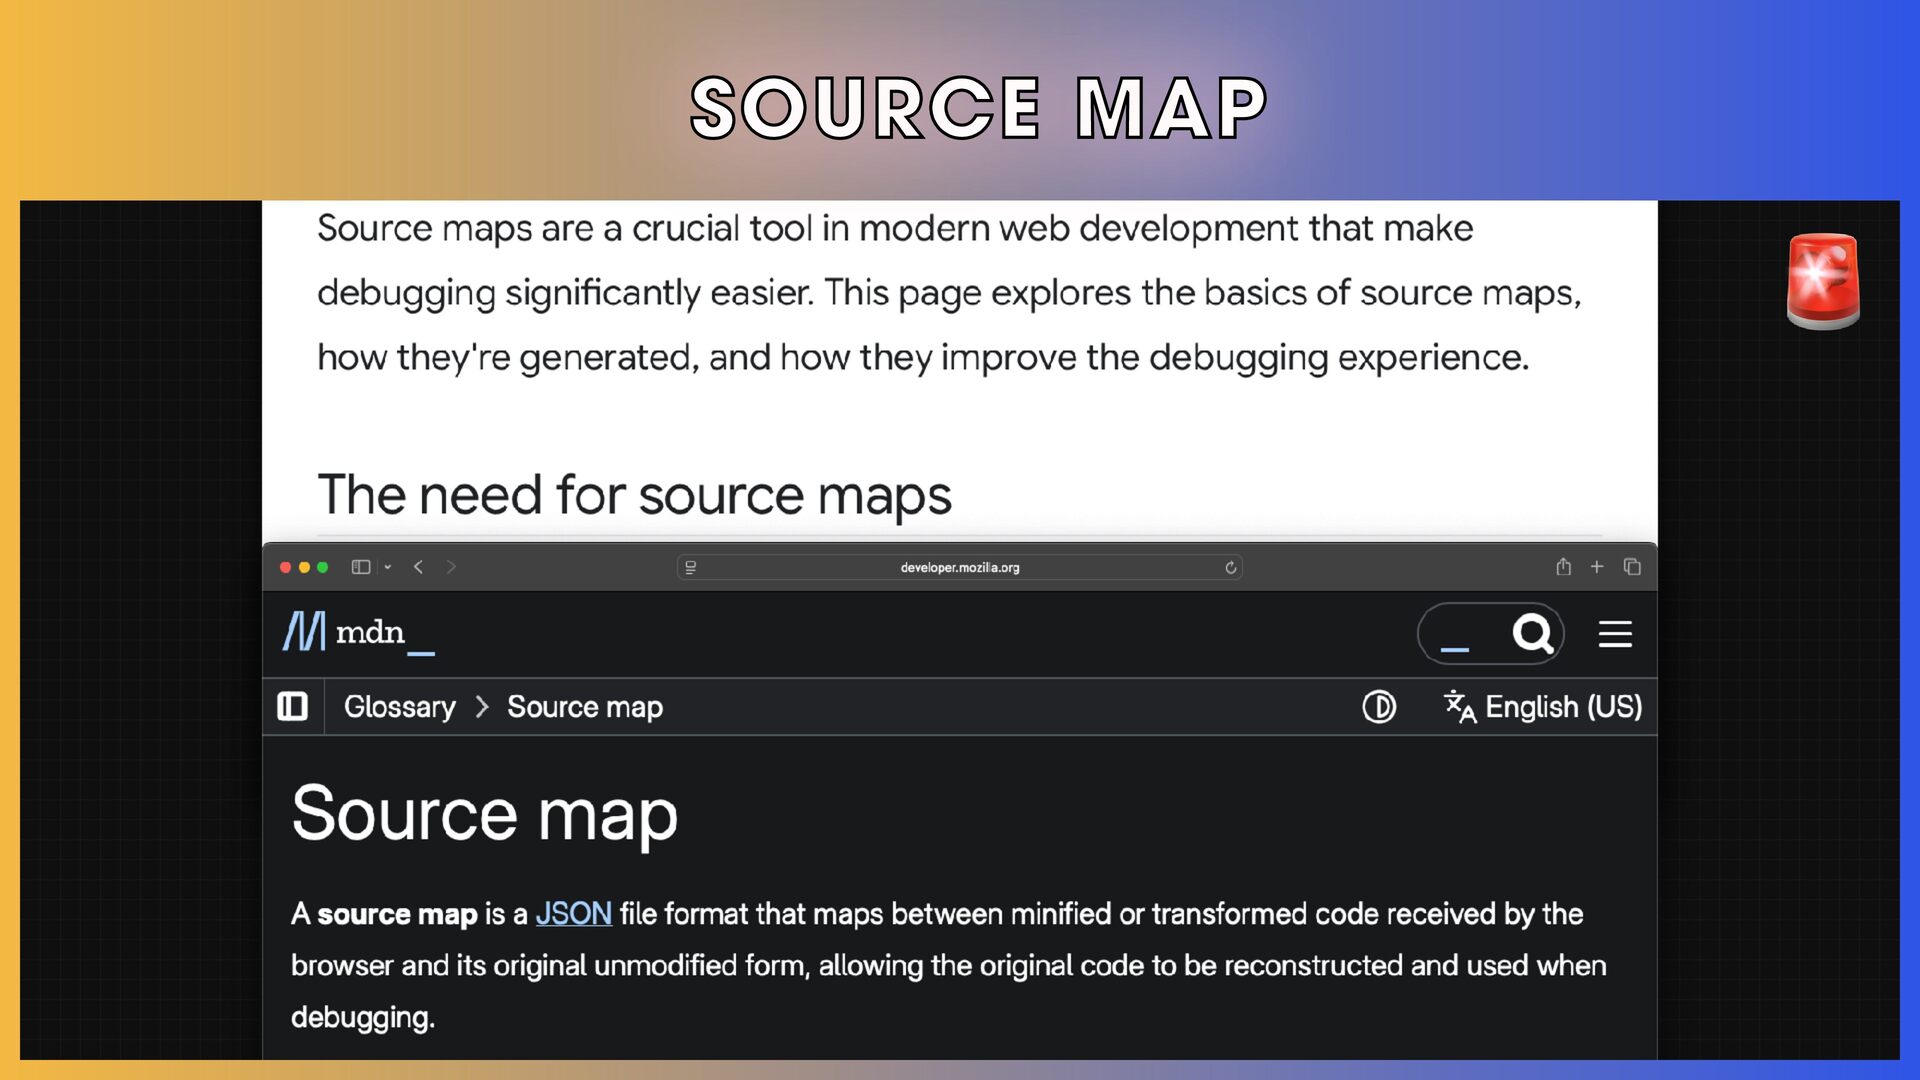Click the Safari share icon
Screen dimensions: 1920x1080
click(x=1563, y=567)
